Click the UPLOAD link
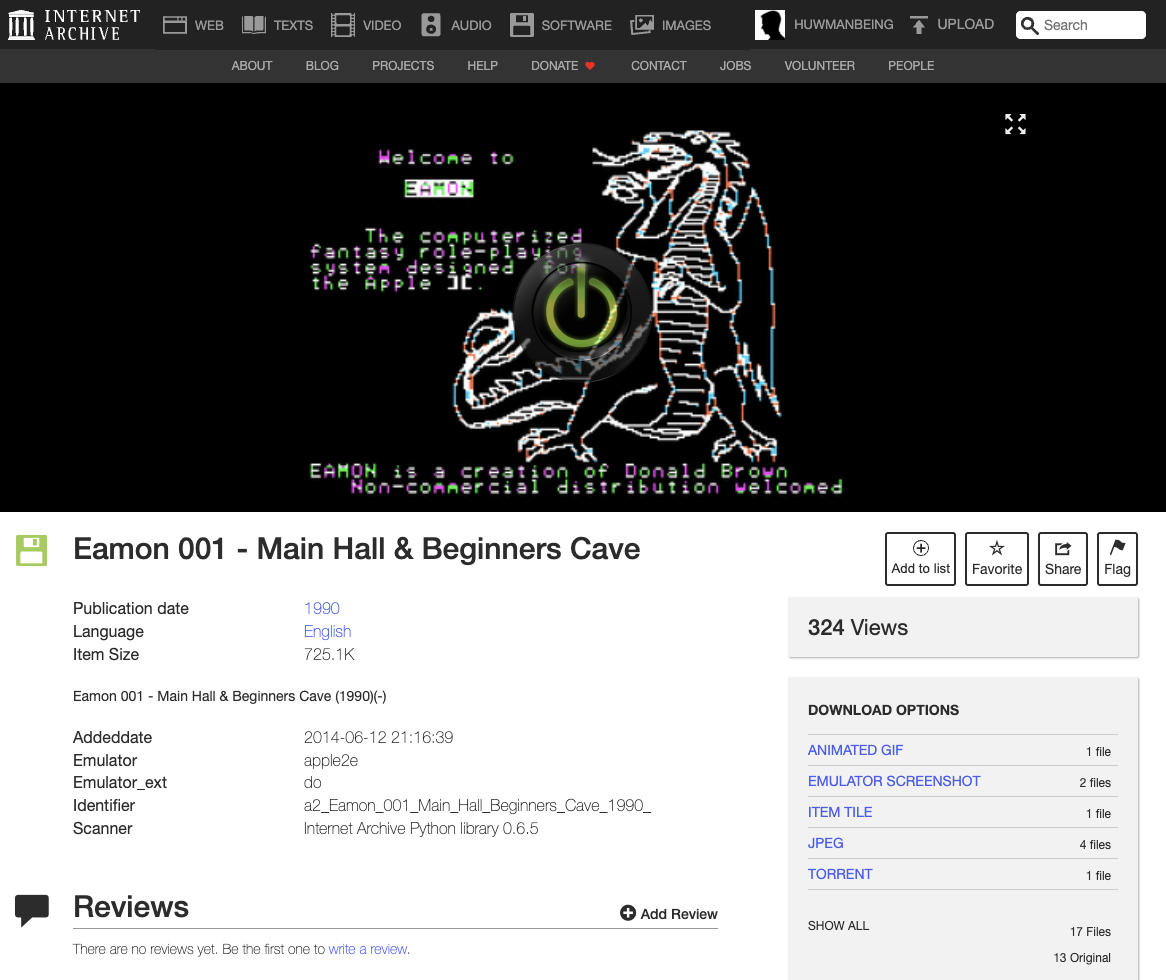 pos(965,25)
